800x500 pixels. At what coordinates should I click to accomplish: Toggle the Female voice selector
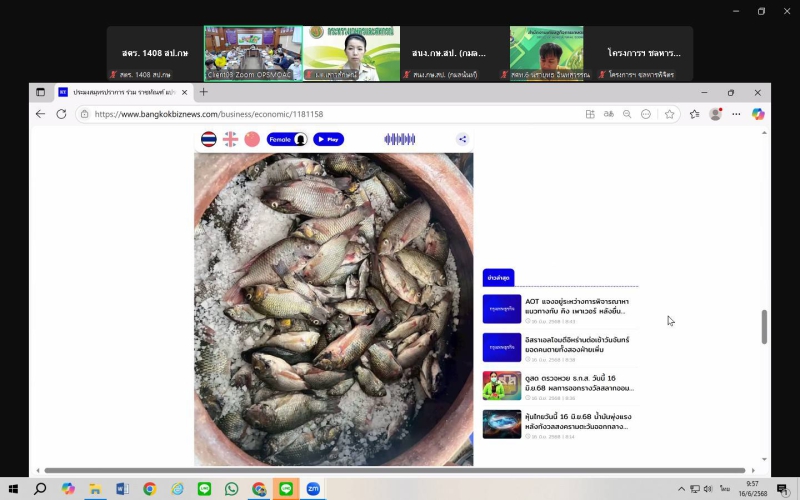(x=287, y=139)
